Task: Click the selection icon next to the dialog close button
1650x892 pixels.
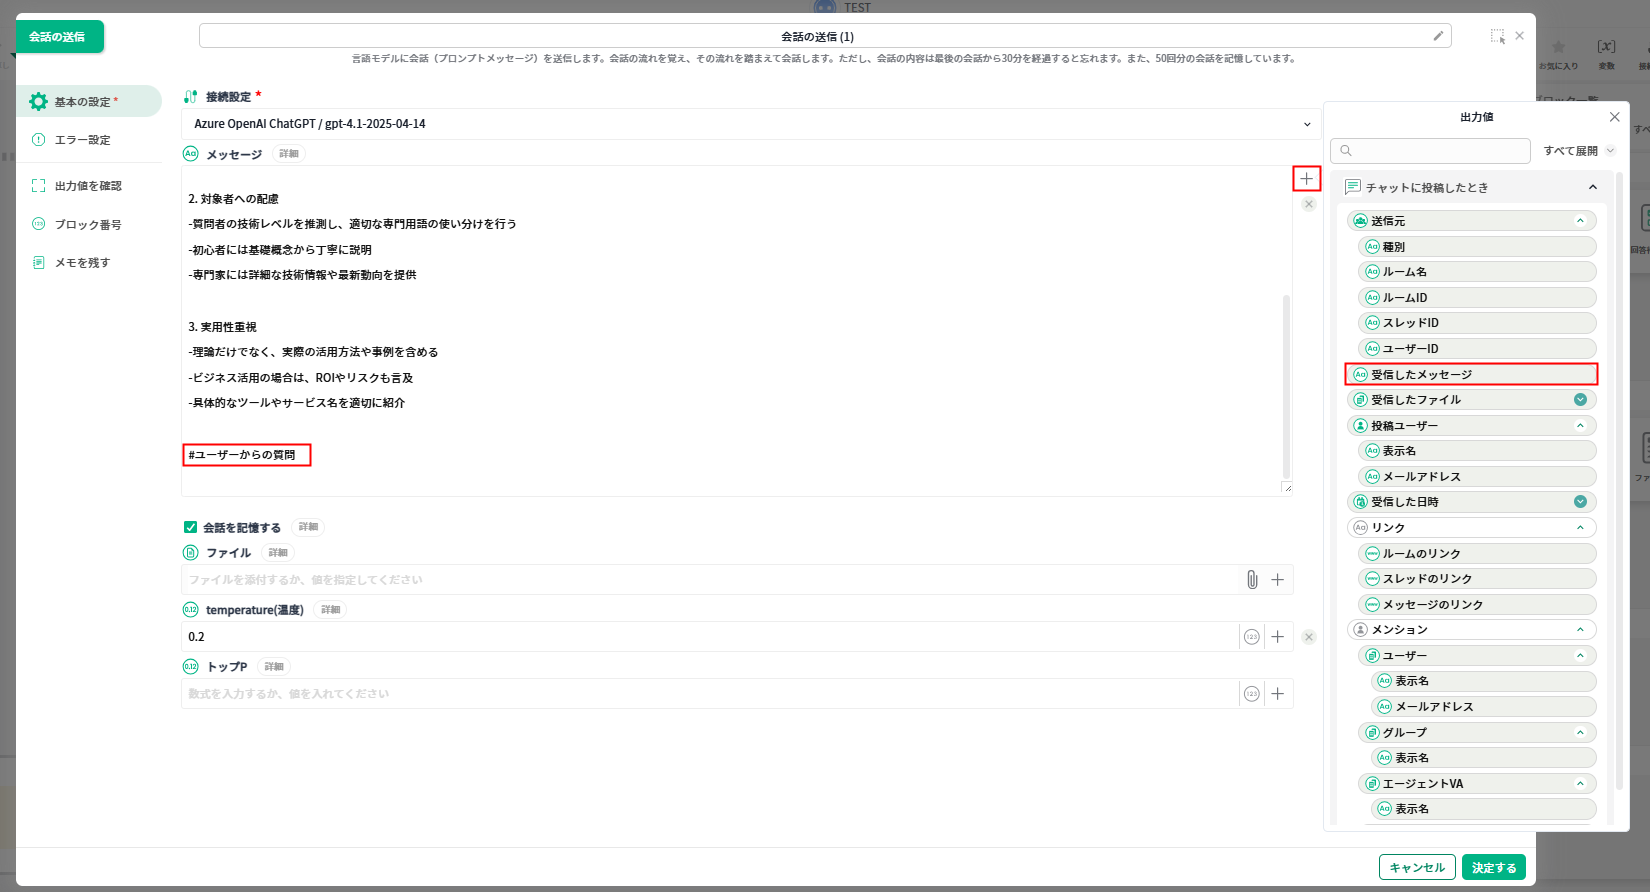Action: [x=1497, y=36]
